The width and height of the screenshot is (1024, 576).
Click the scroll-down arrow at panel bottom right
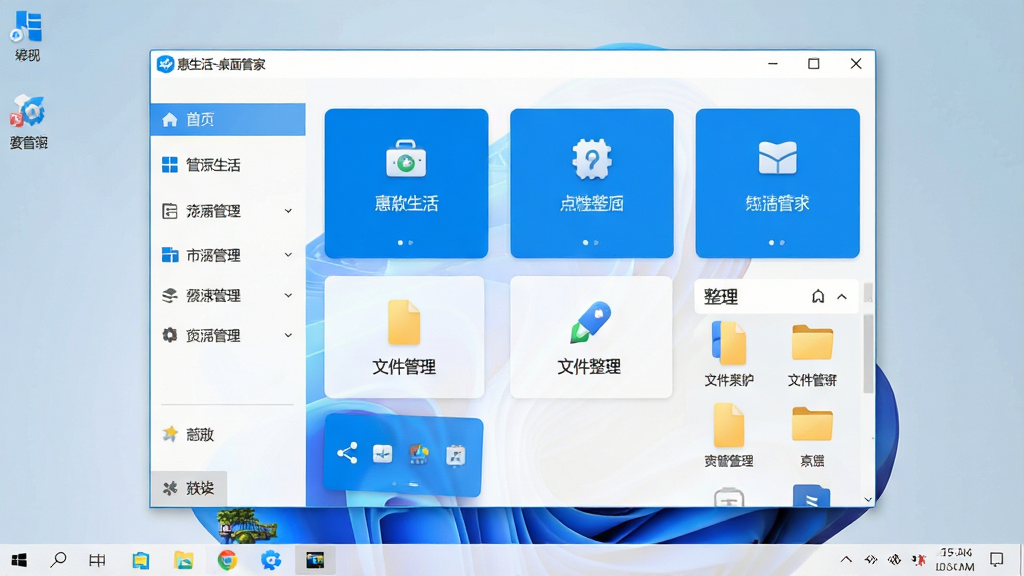click(x=868, y=500)
